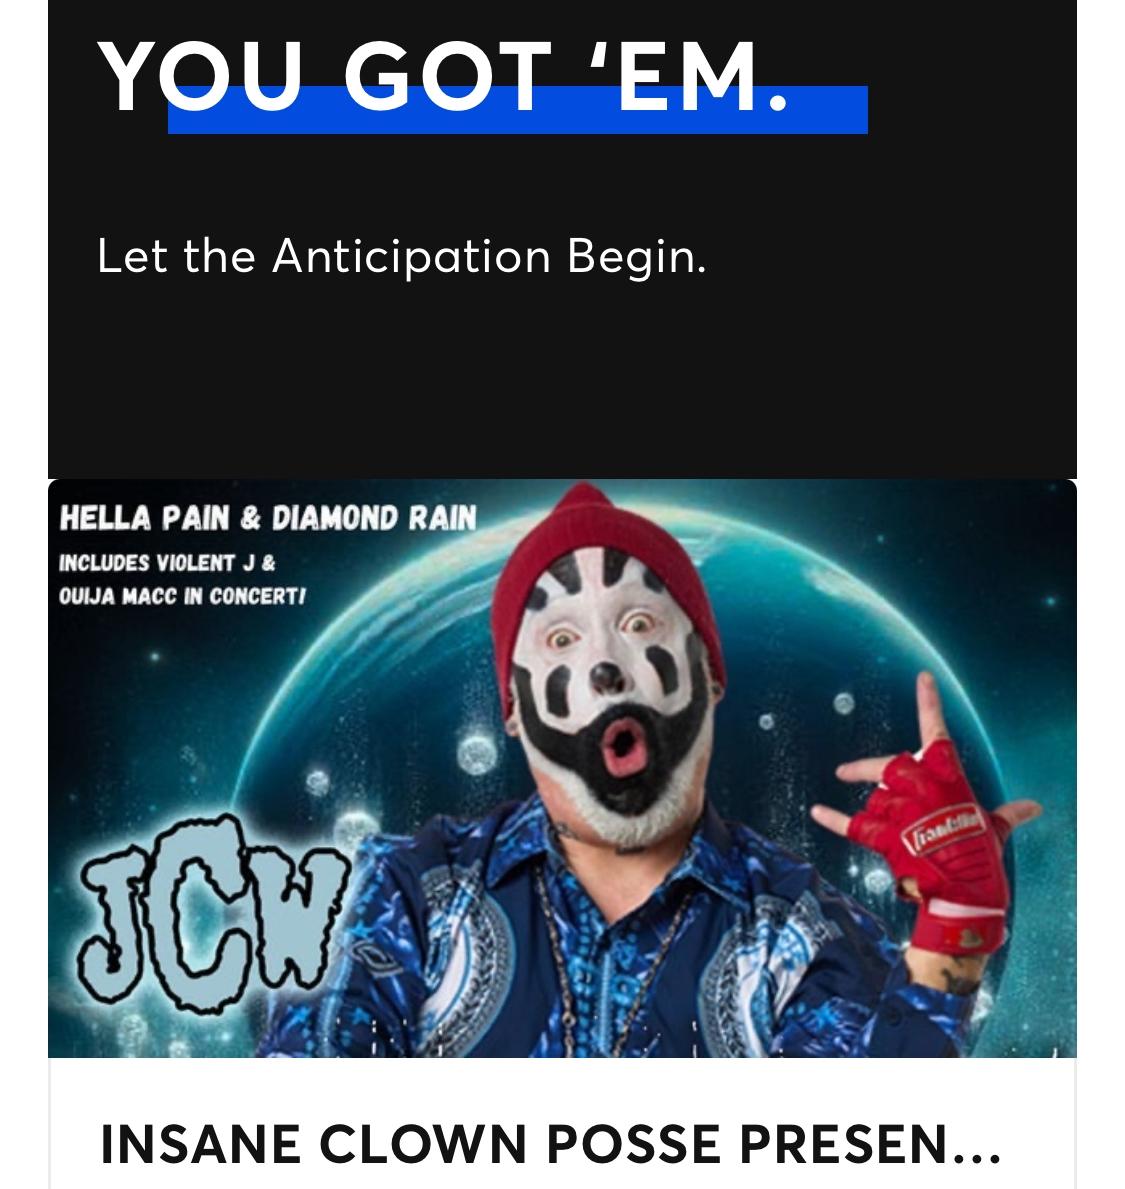Tap the INCLUDES VIOLENT J & line

tap(167, 563)
